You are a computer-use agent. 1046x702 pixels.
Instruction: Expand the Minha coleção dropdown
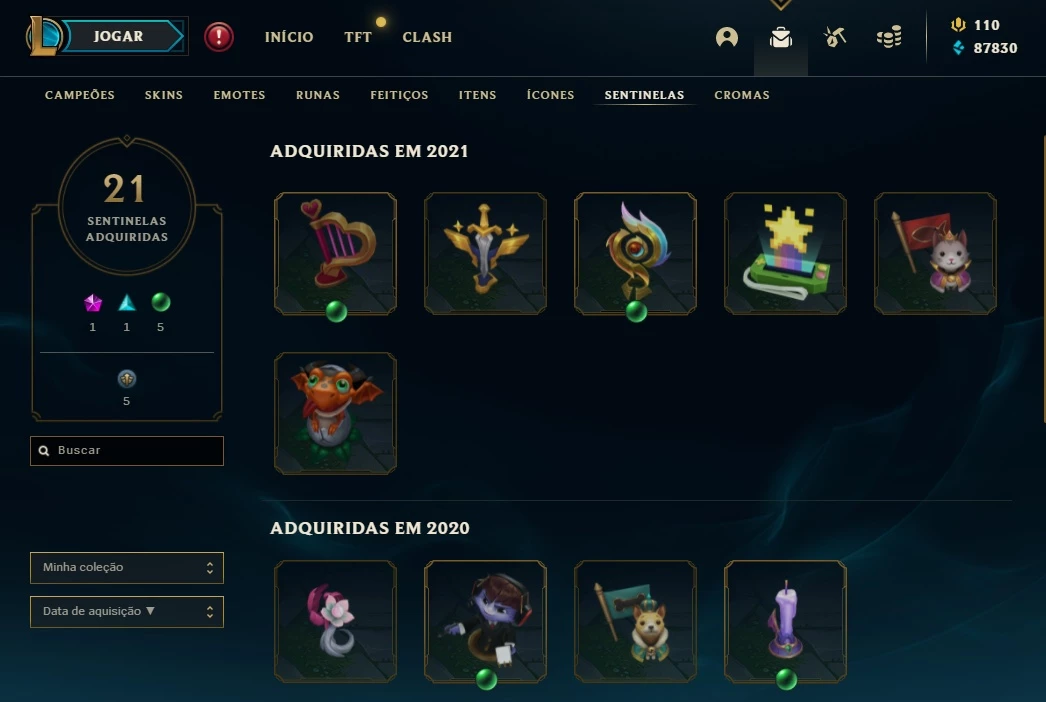[x=127, y=567]
